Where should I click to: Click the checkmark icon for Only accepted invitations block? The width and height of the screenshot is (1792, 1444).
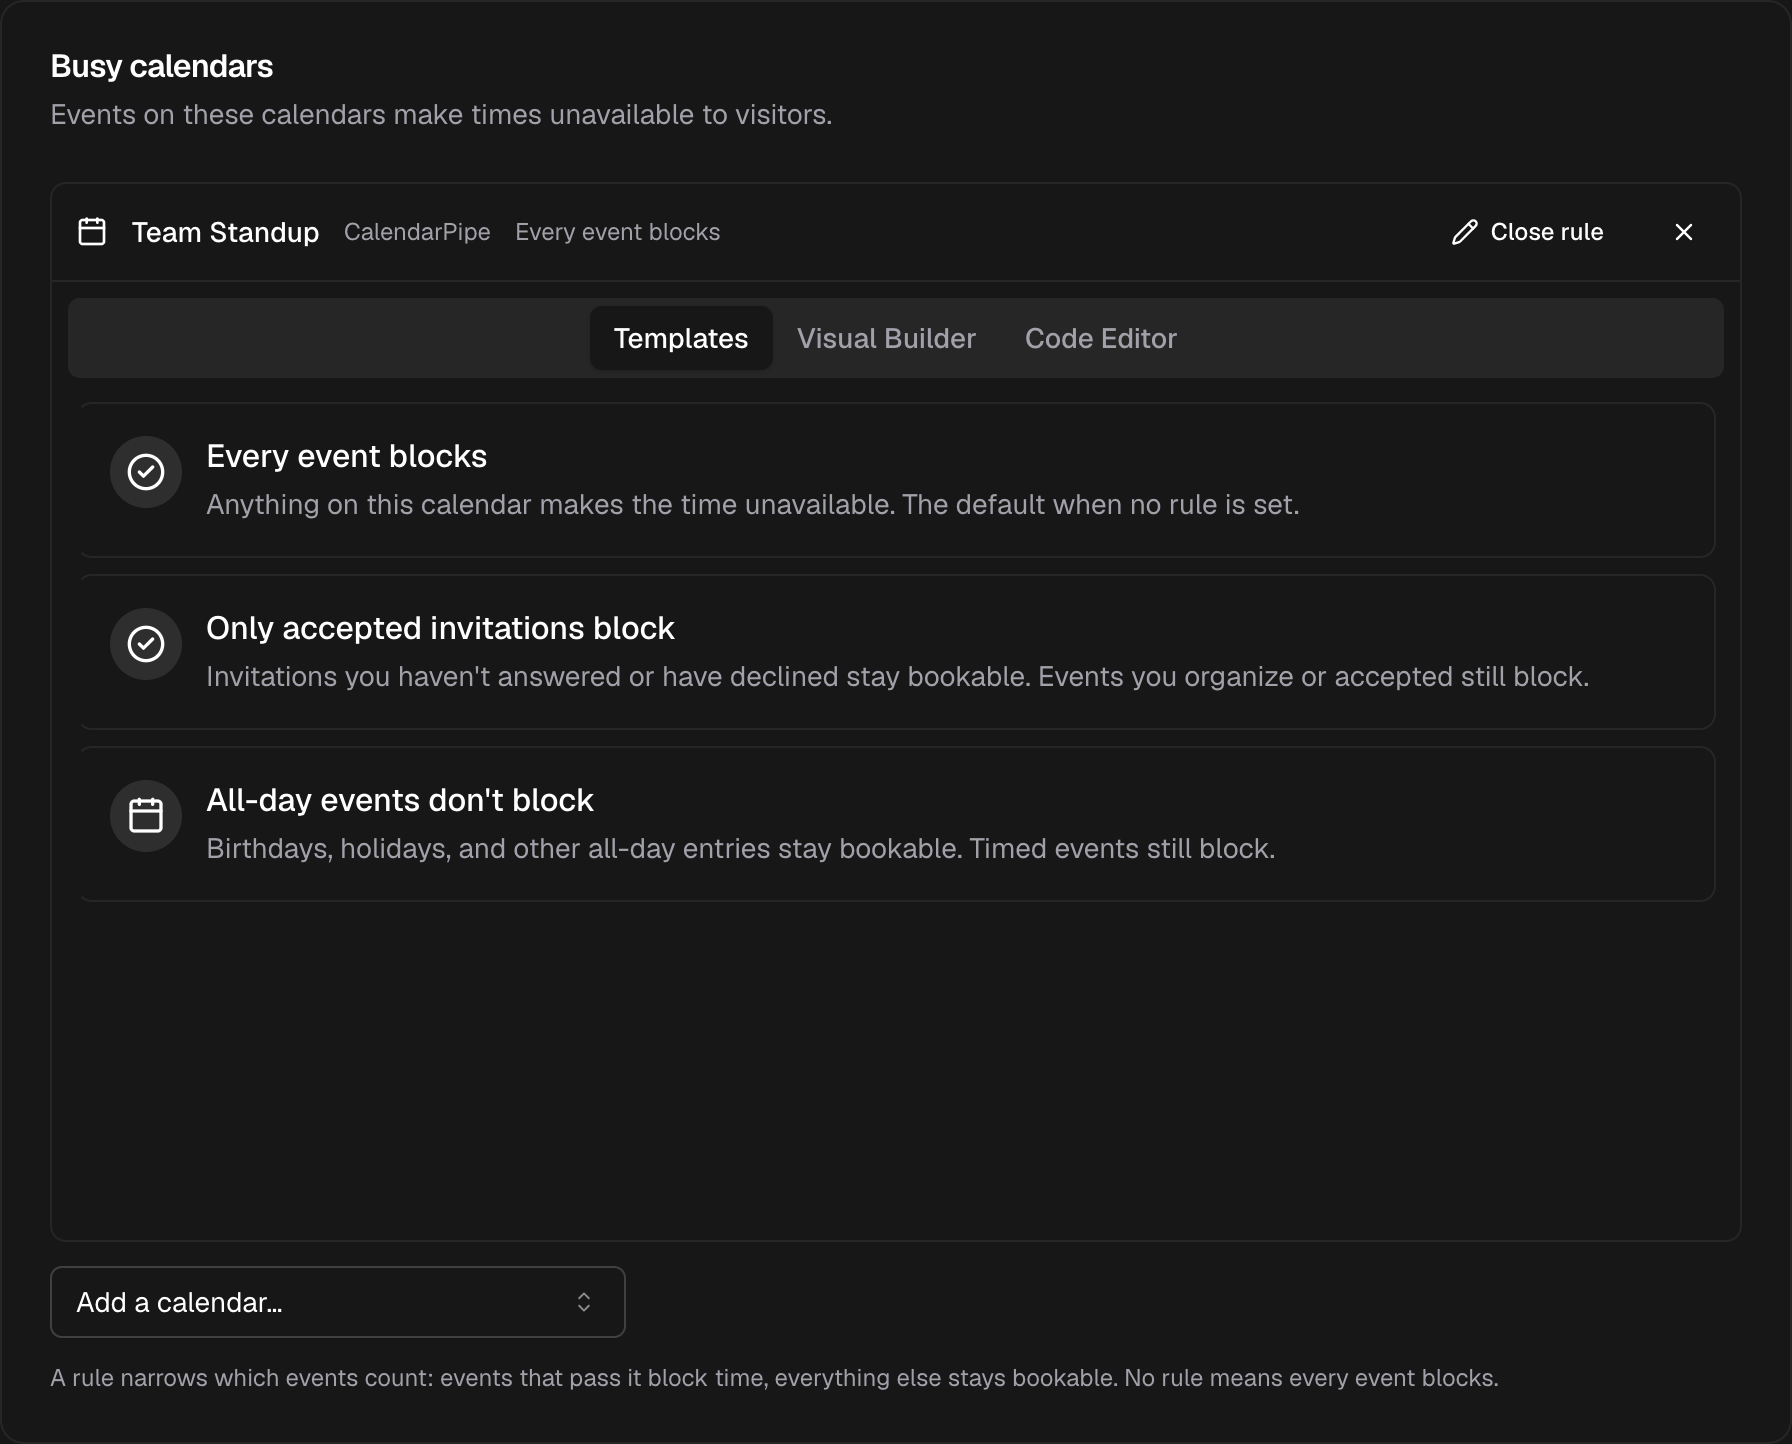(146, 644)
